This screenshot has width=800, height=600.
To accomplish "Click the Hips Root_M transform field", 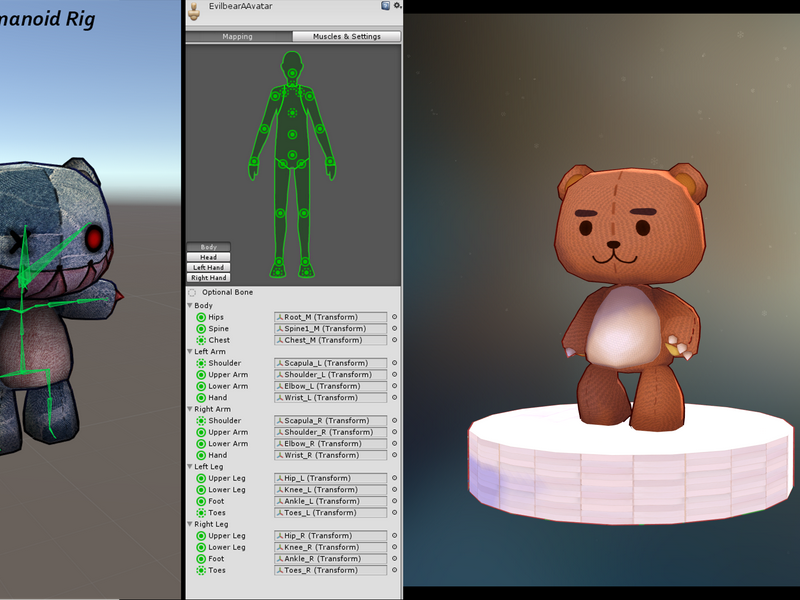I will tap(331, 317).
